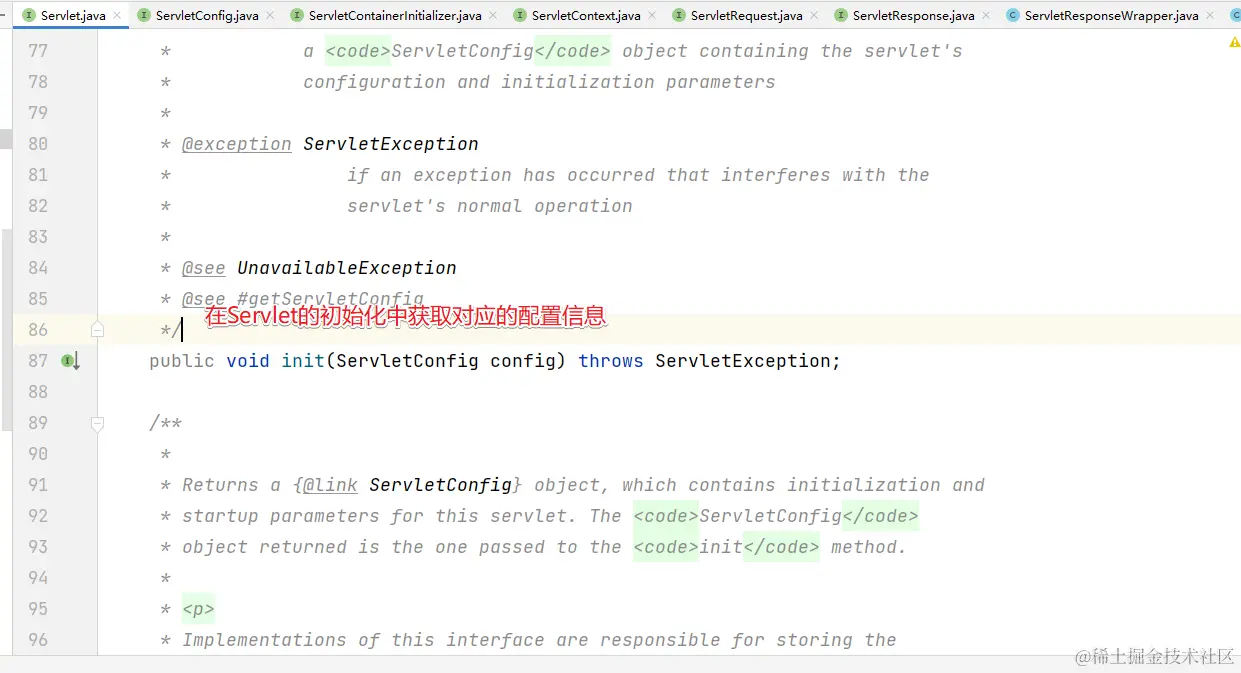Close the ServletConfig.java tab
Viewport: 1241px width, 673px height.
(x=271, y=16)
